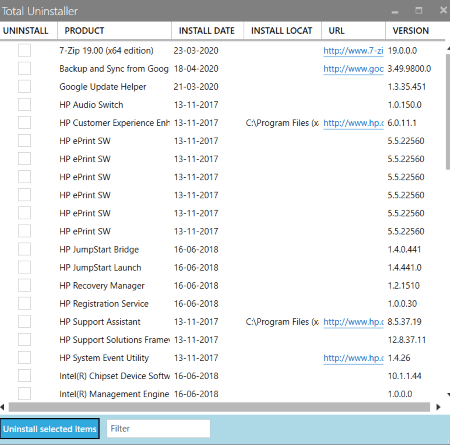Viewport: 450px width, 445px height.
Task: Click Uninstall selected items button
Action: click(x=50, y=429)
